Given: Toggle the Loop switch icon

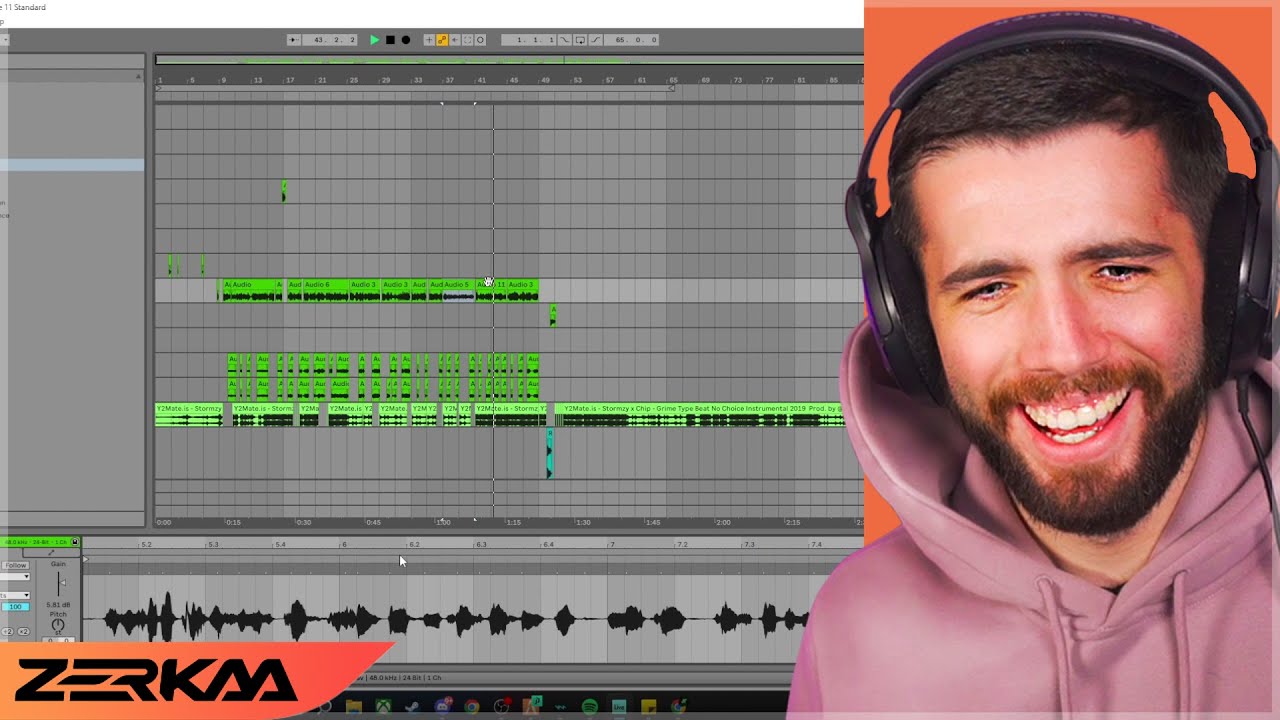Looking at the screenshot, I should (x=580, y=40).
